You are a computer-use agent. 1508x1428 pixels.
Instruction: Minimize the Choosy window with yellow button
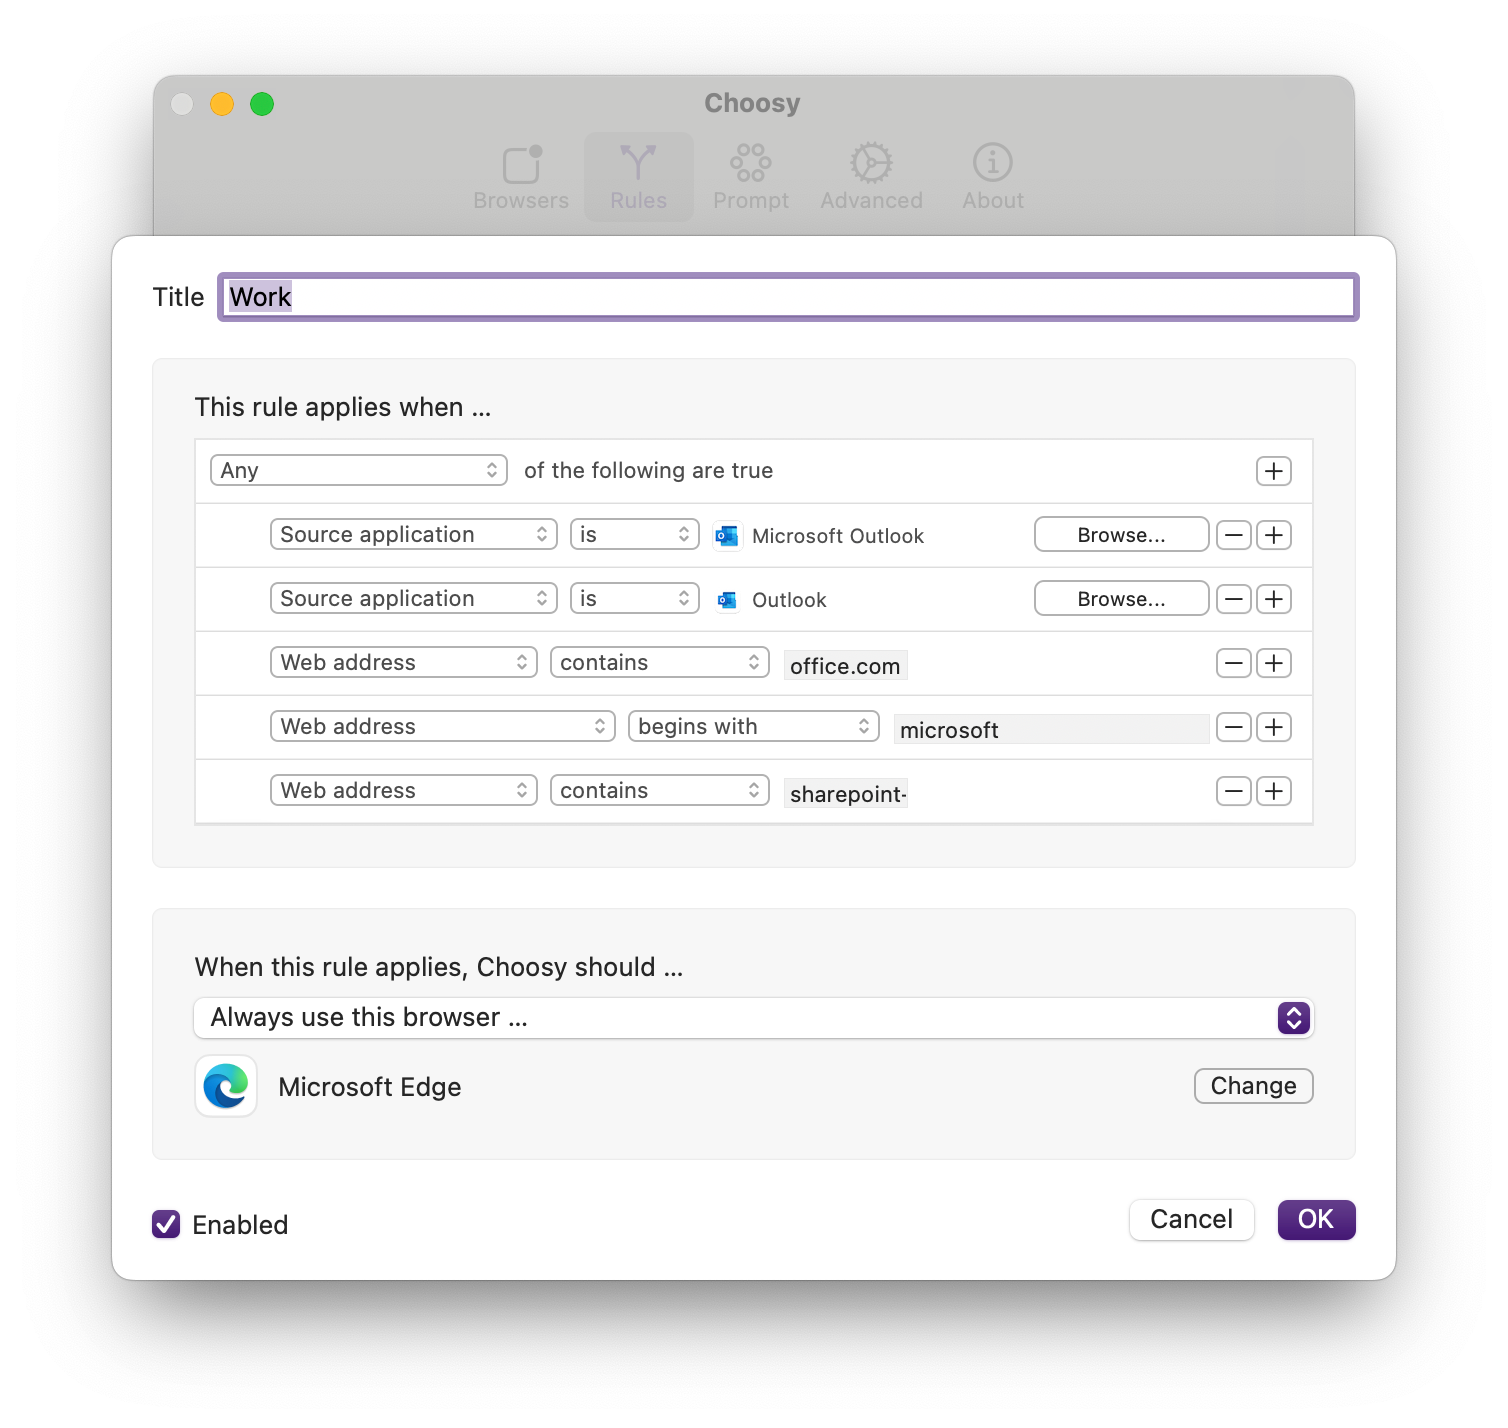222,104
